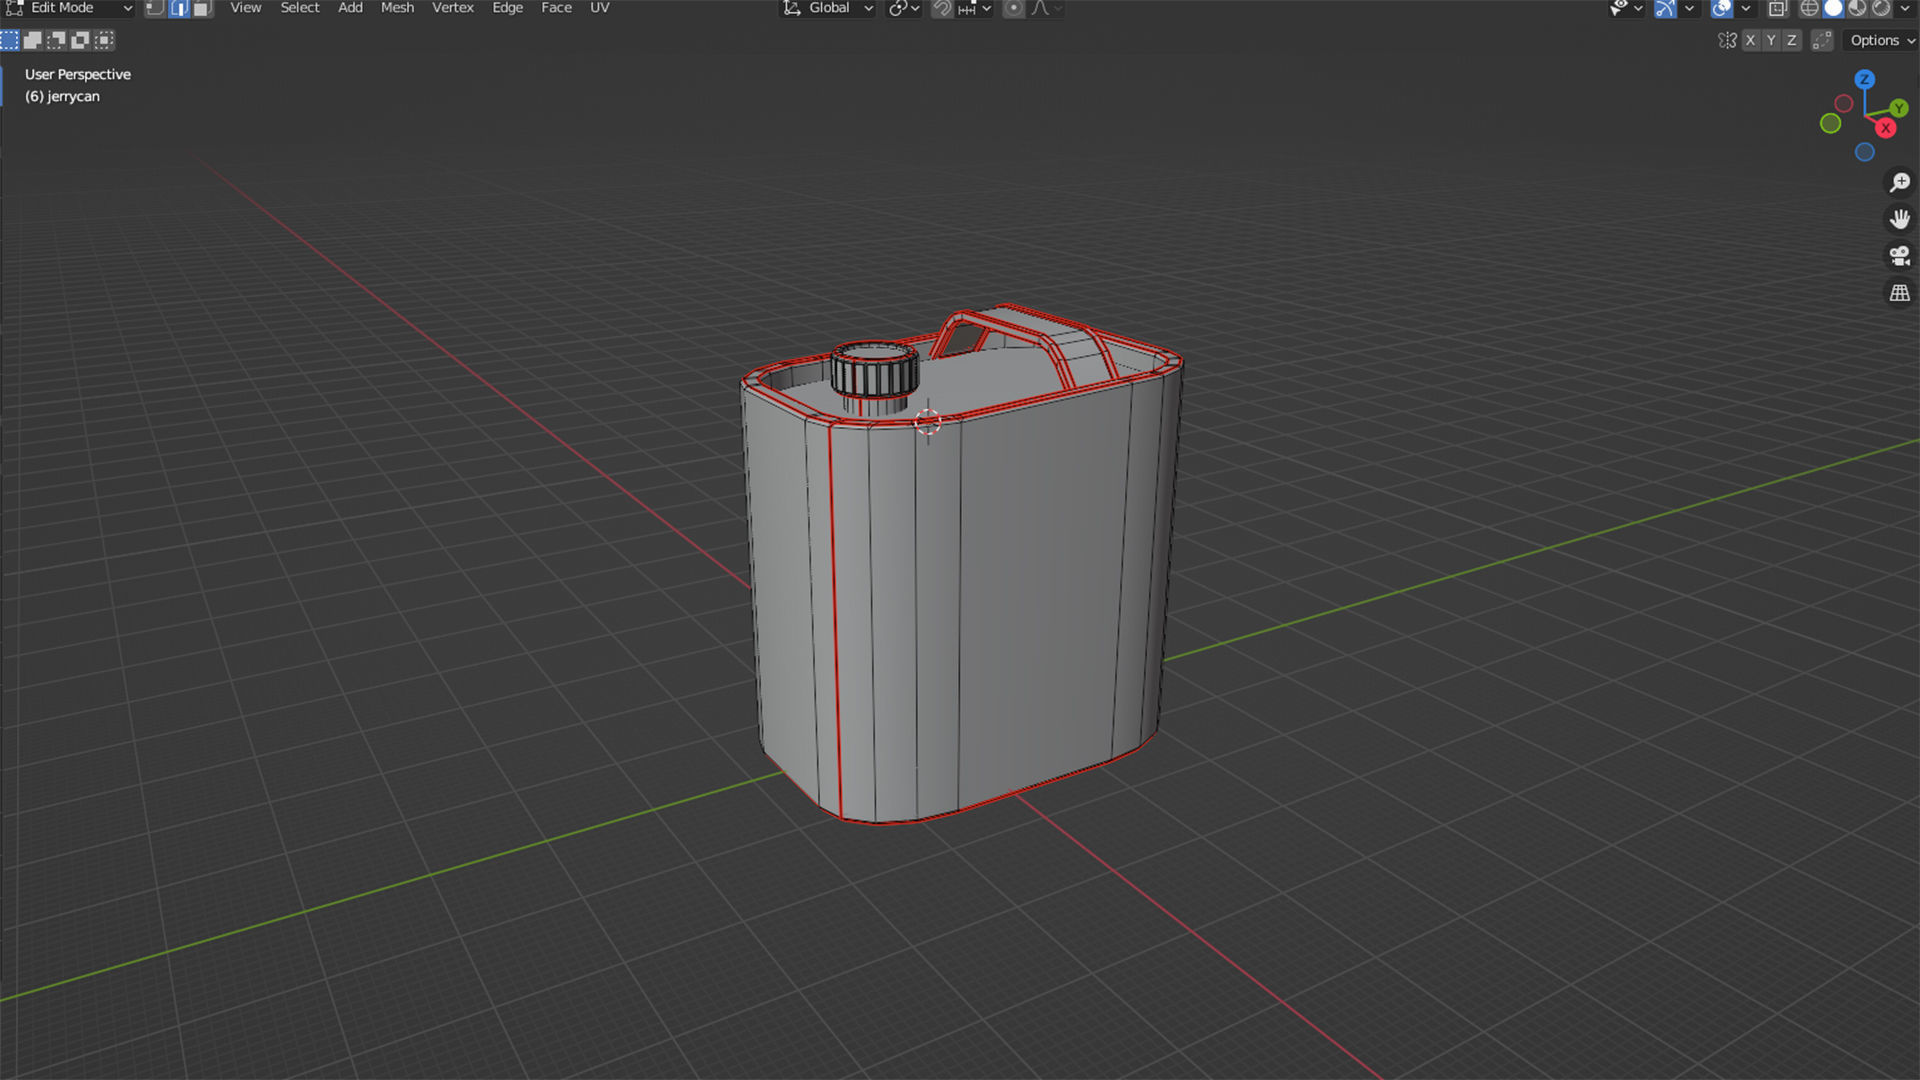Switch to face select mode
The height and width of the screenshot is (1080, 1920).
pos(203,8)
